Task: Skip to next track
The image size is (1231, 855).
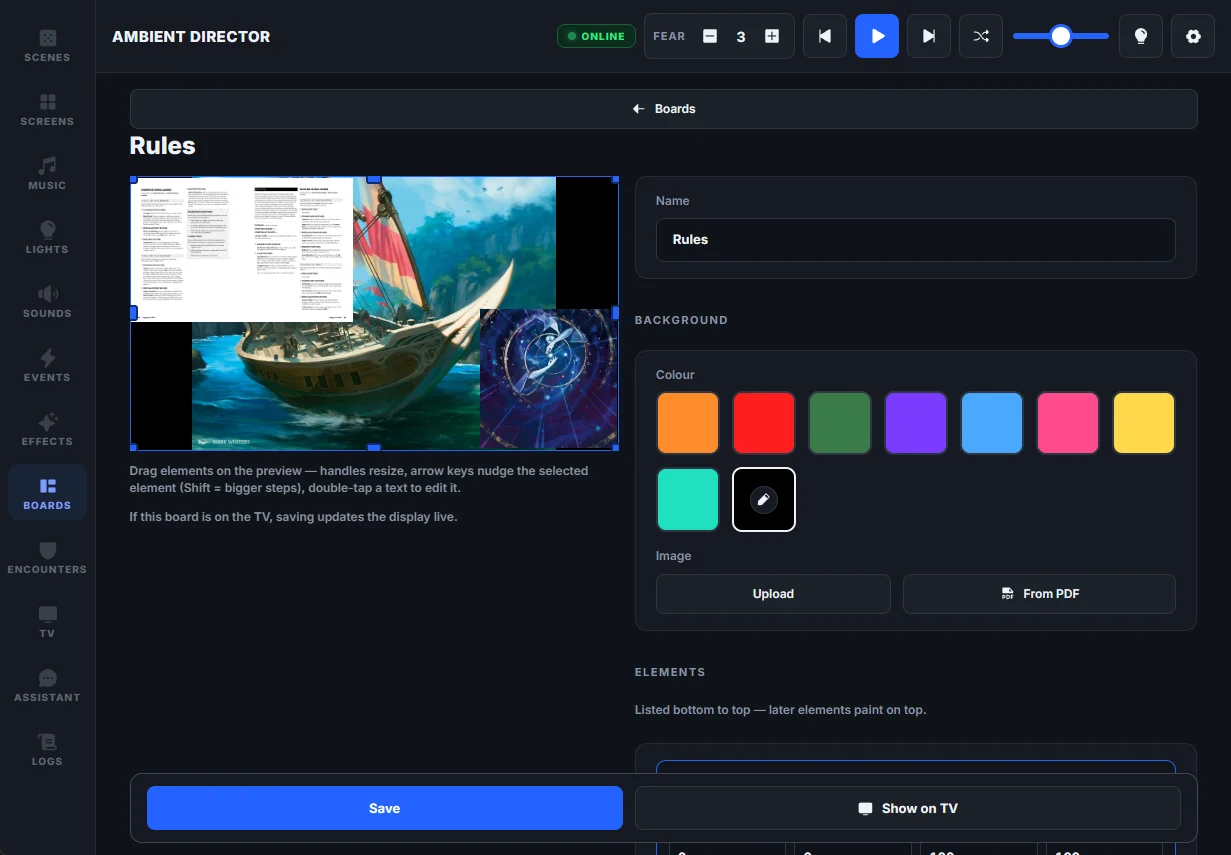Action: click(929, 36)
